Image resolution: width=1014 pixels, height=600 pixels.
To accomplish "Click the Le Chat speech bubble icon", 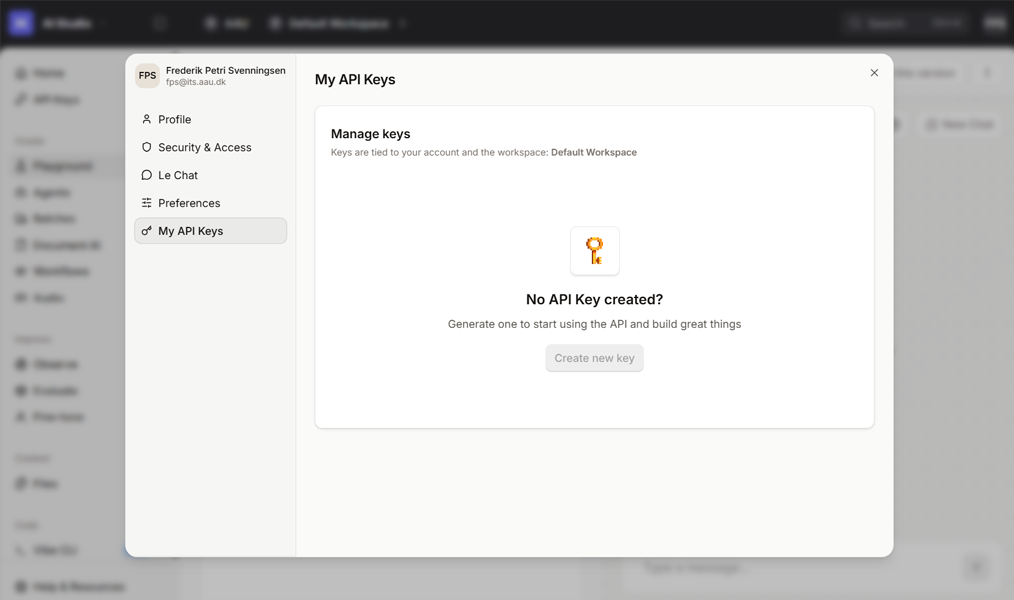I will (x=148, y=175).
